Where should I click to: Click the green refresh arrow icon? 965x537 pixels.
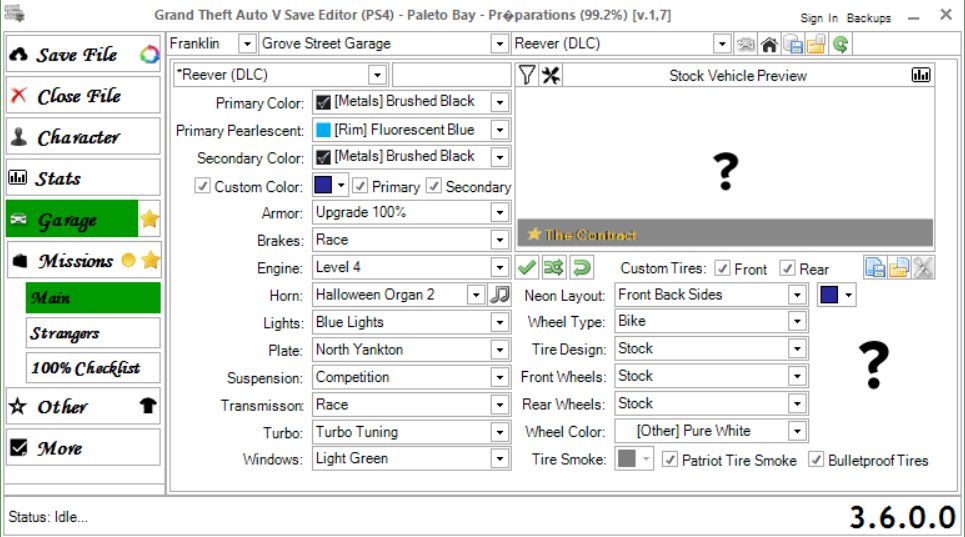click(841, 44)
